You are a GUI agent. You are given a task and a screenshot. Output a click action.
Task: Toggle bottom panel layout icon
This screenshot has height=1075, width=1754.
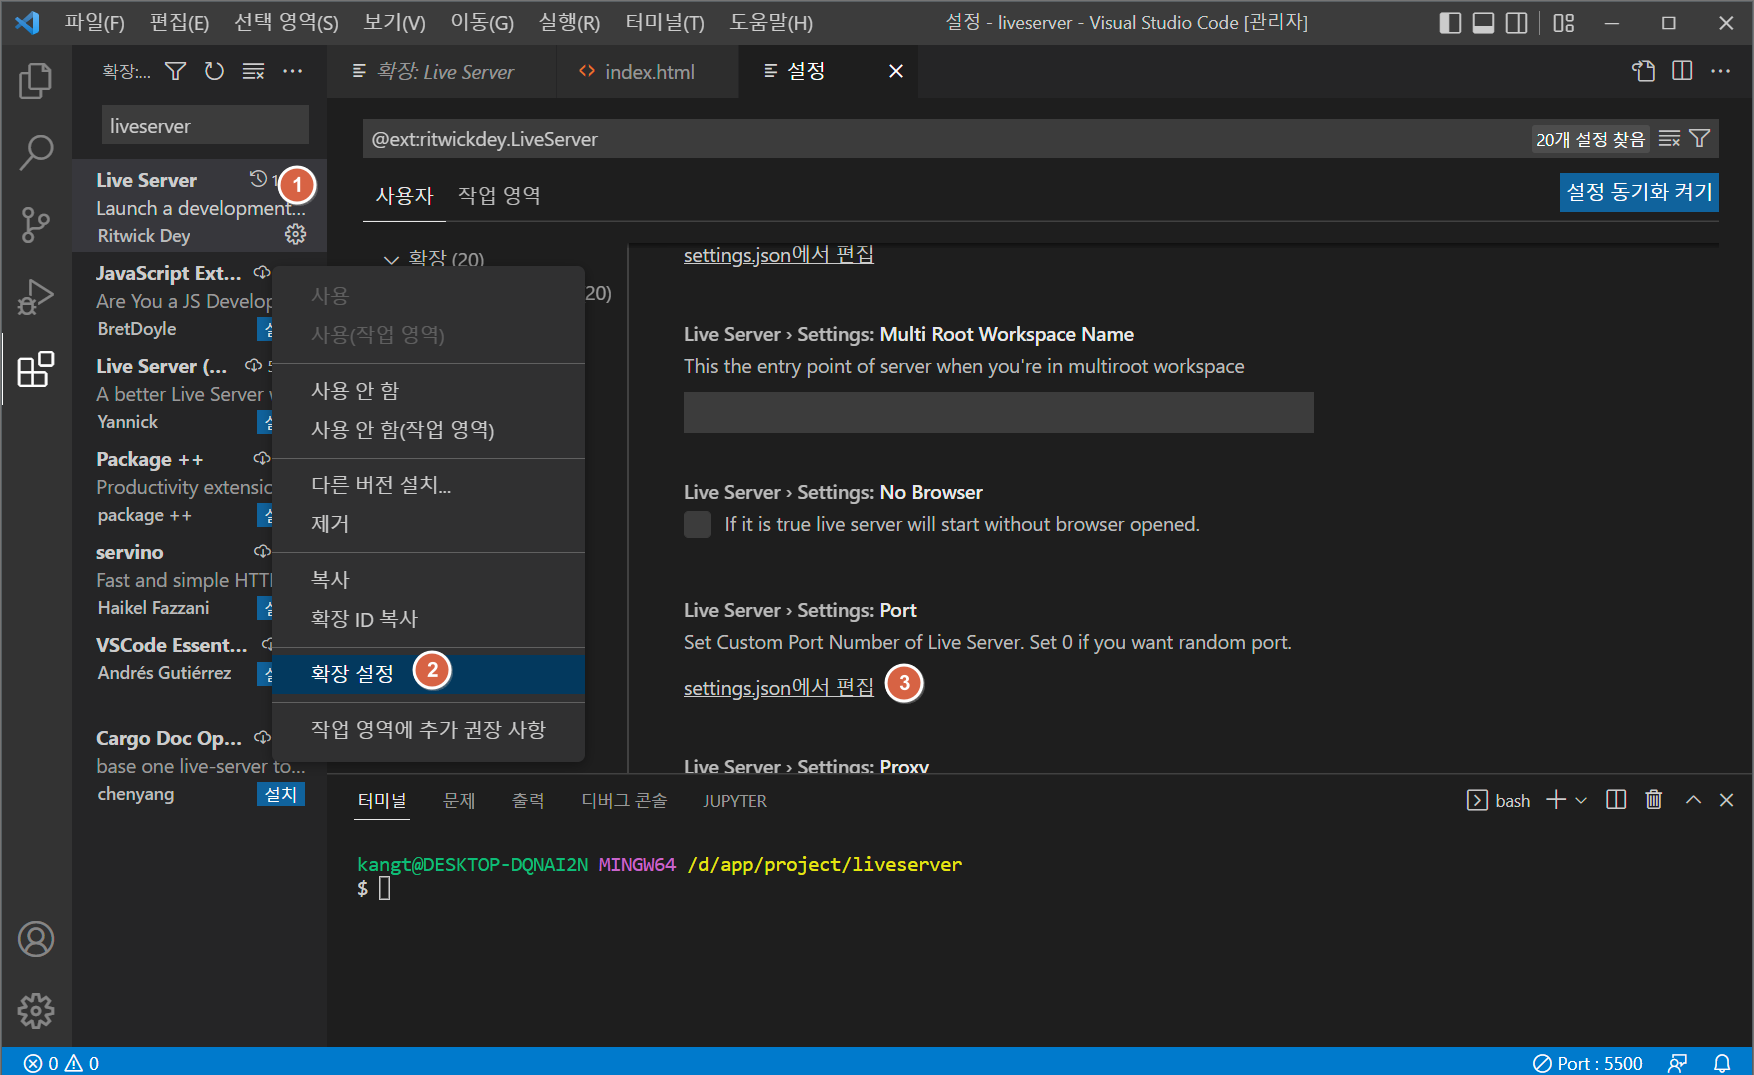click(1484, 22)
